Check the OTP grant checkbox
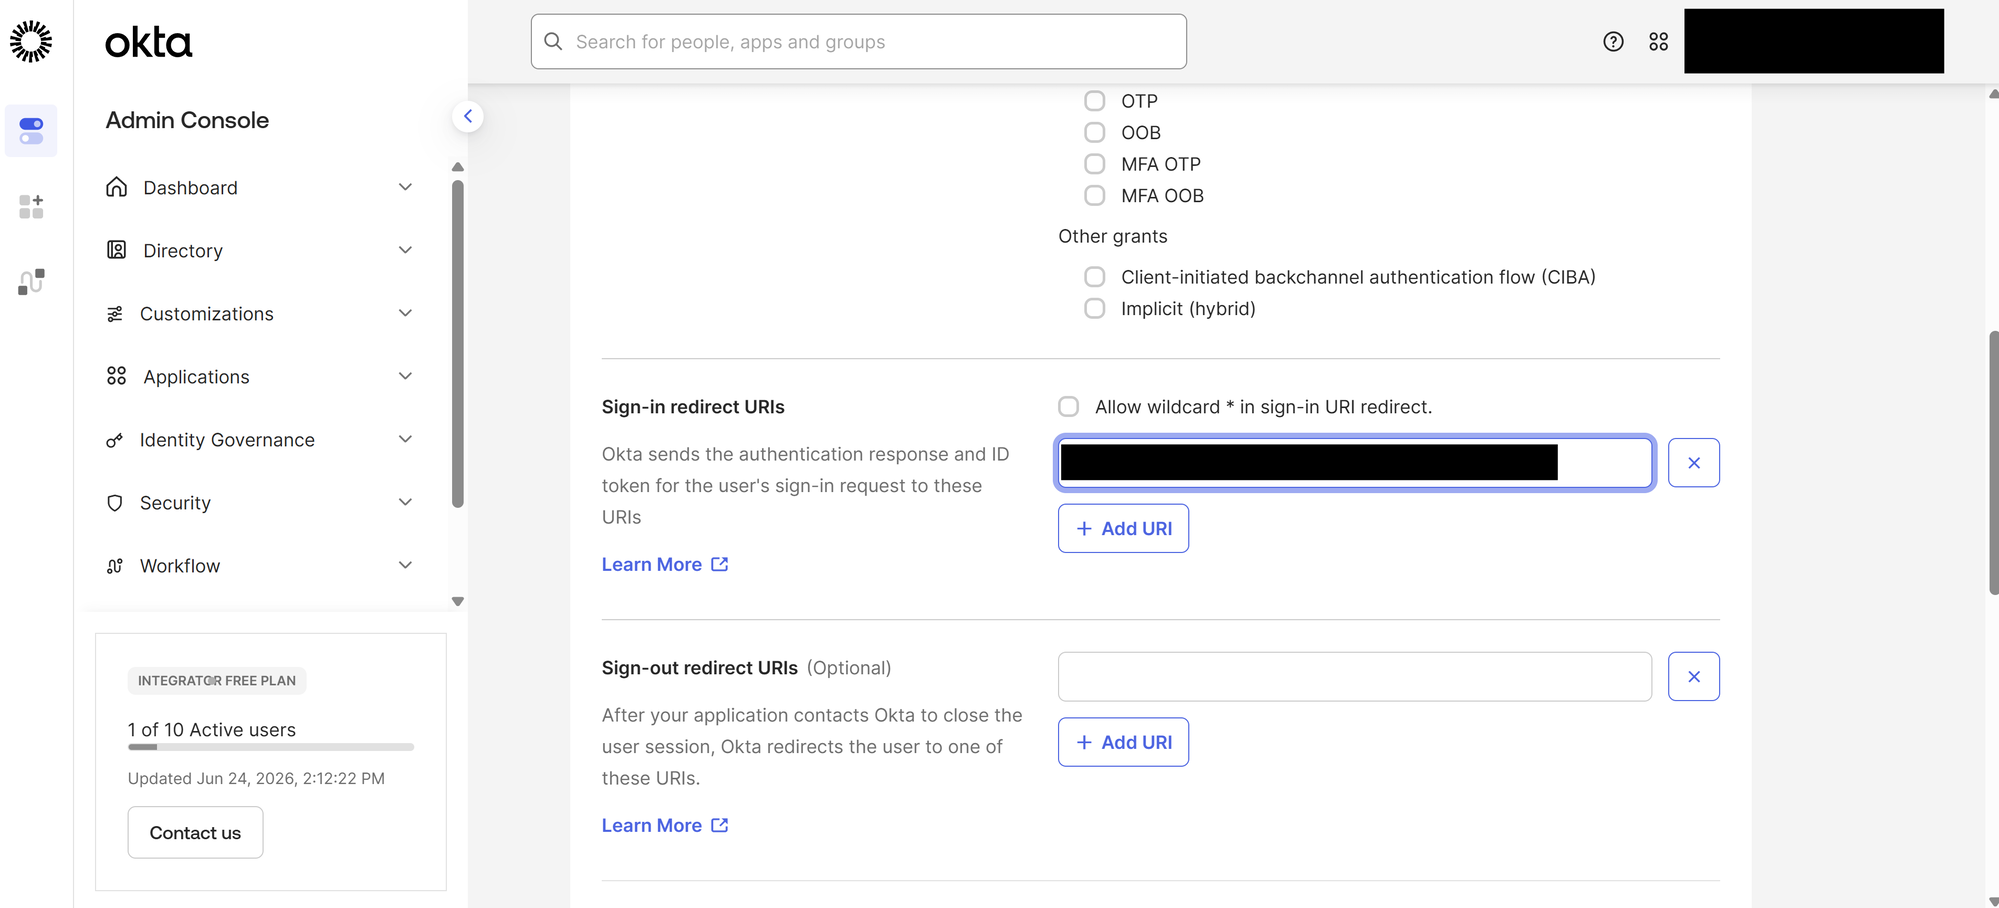This screenshot has width=1999, height=908. coord(1095,101)
